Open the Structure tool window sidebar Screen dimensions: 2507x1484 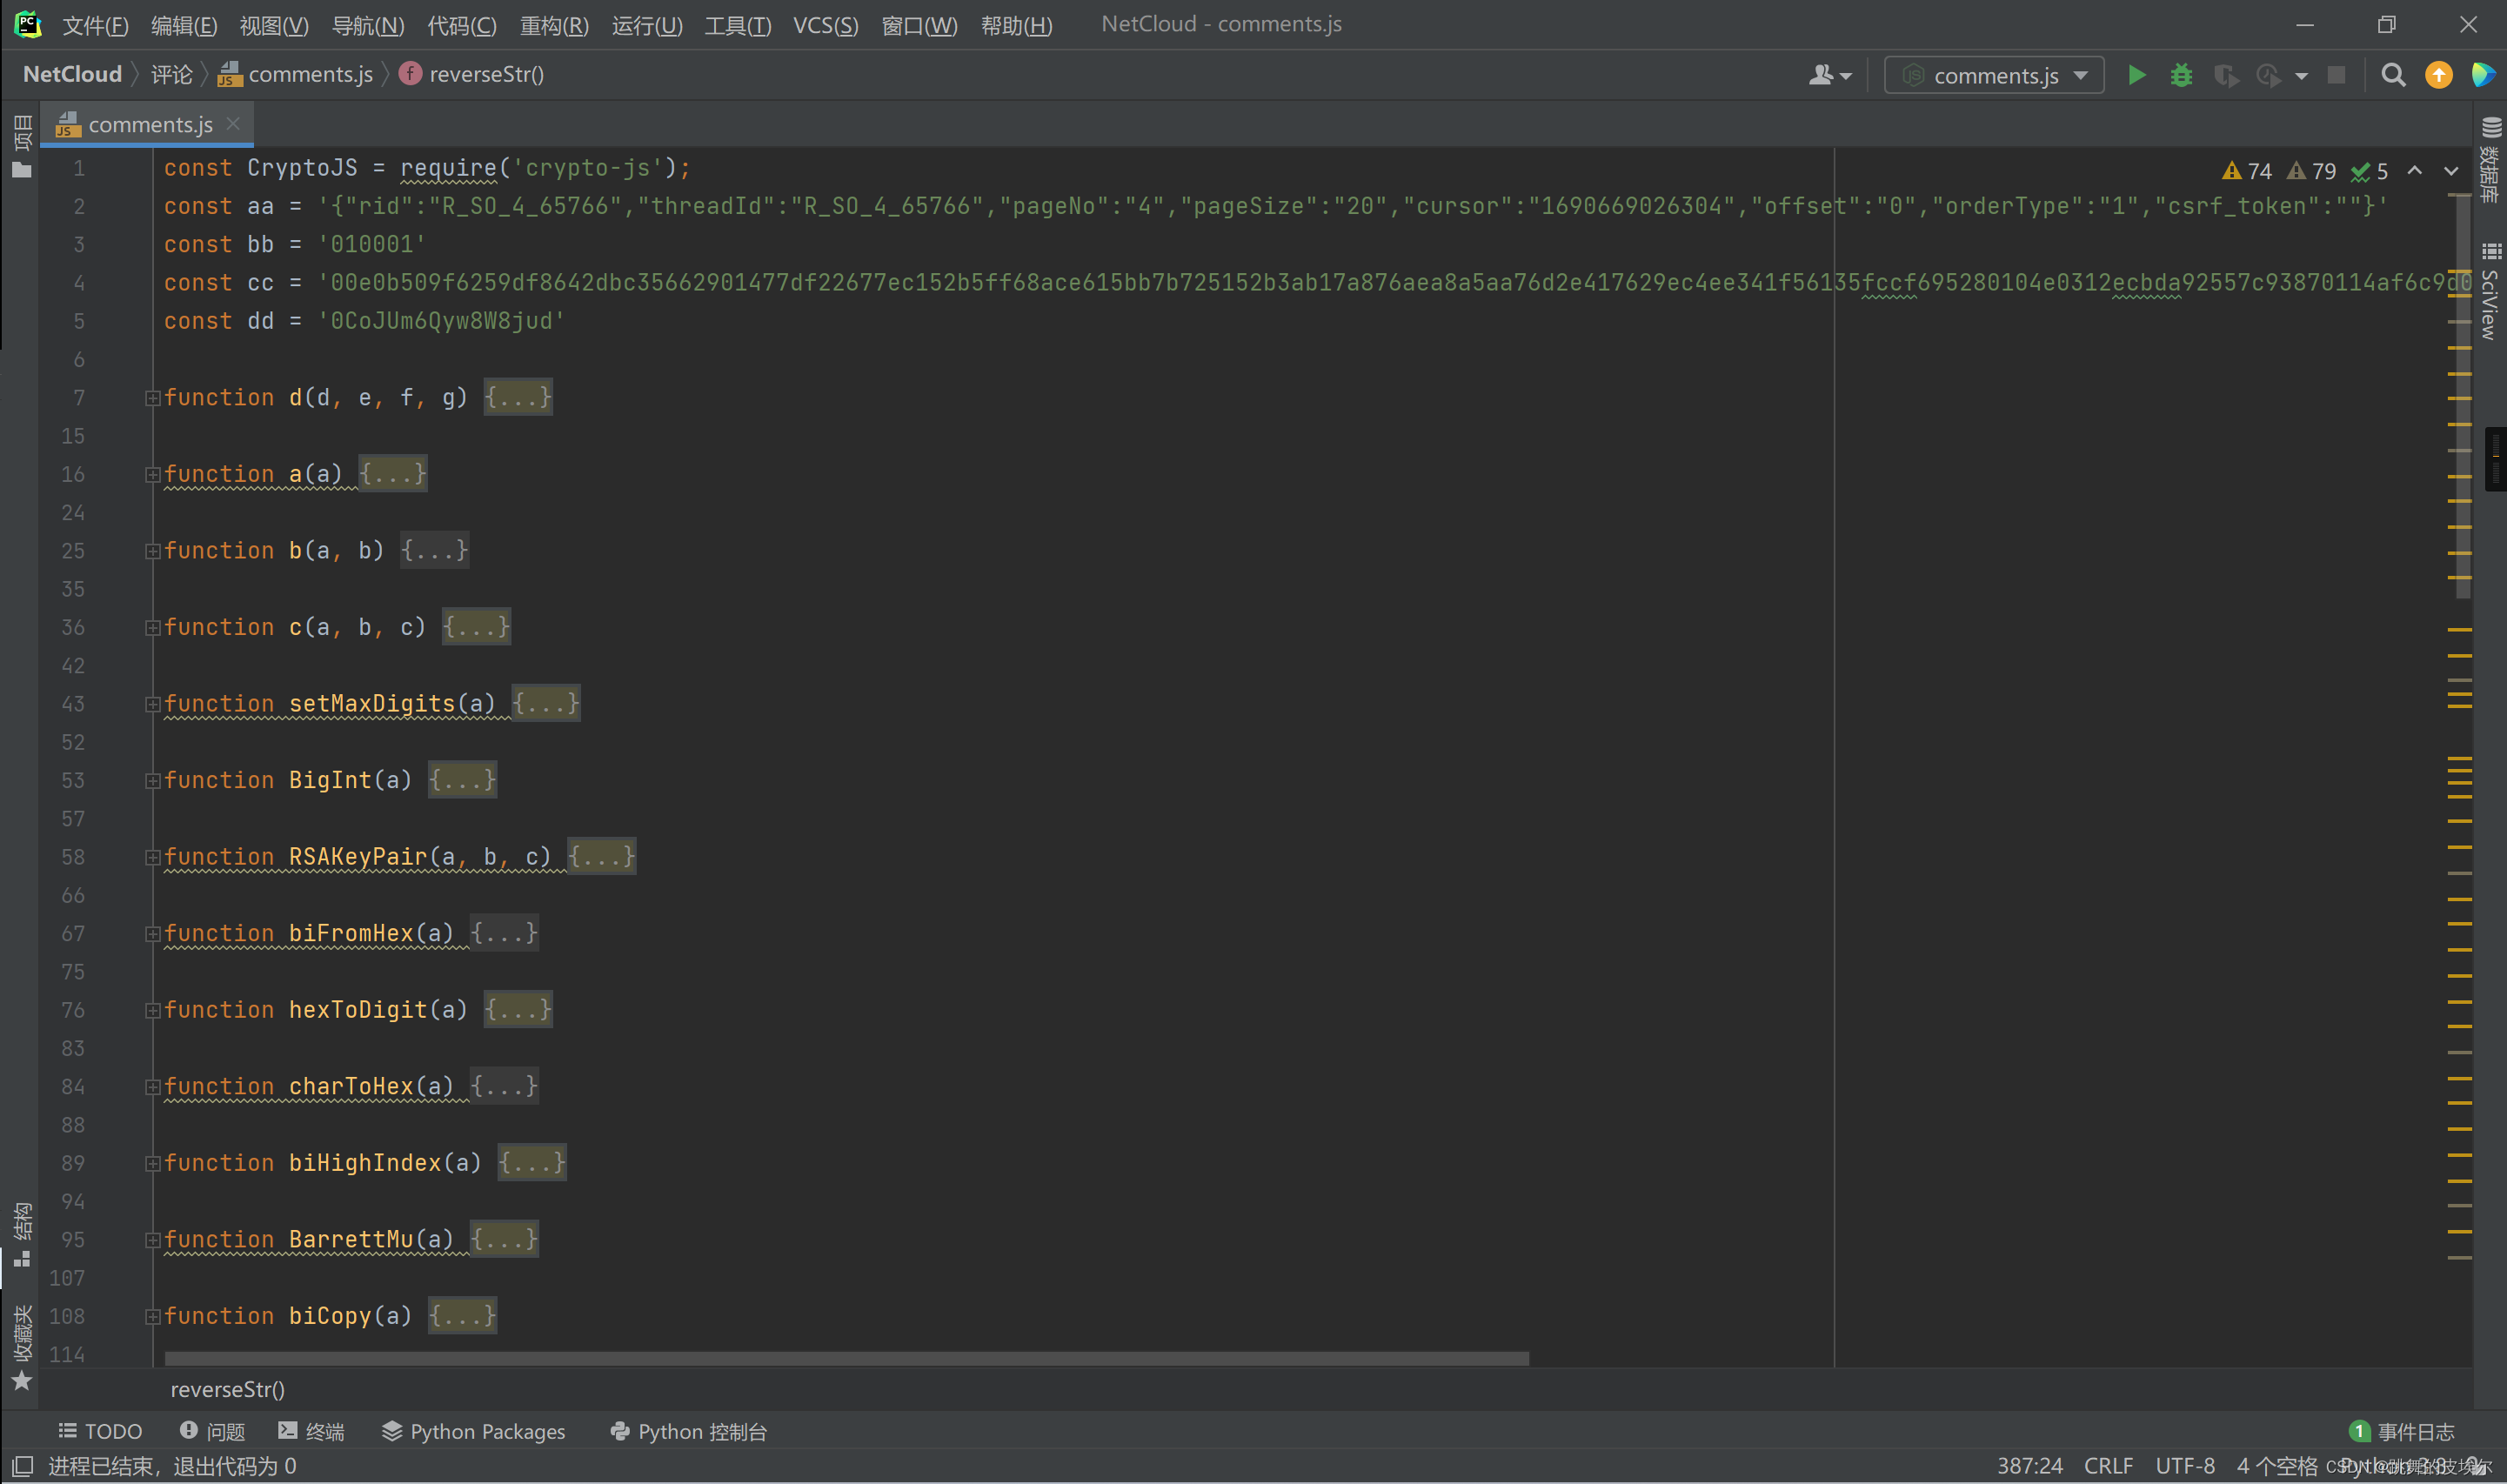coord(22,1234)
